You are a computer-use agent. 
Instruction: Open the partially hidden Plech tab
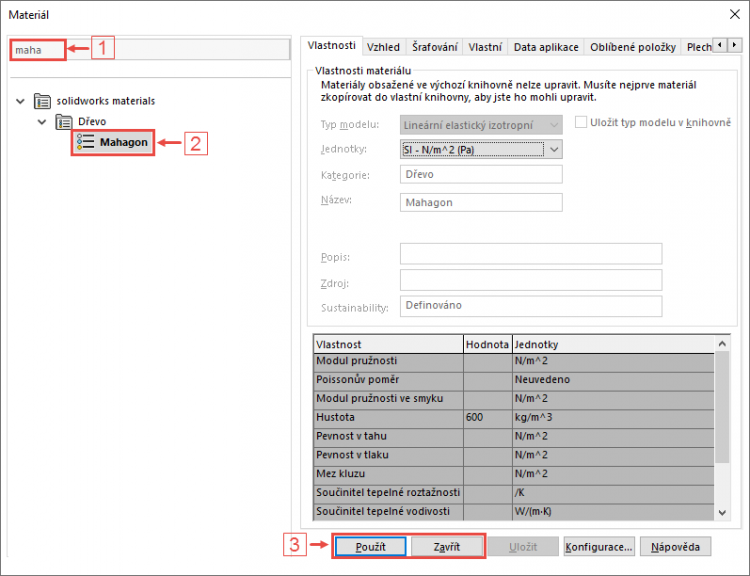tap(698, 47)
